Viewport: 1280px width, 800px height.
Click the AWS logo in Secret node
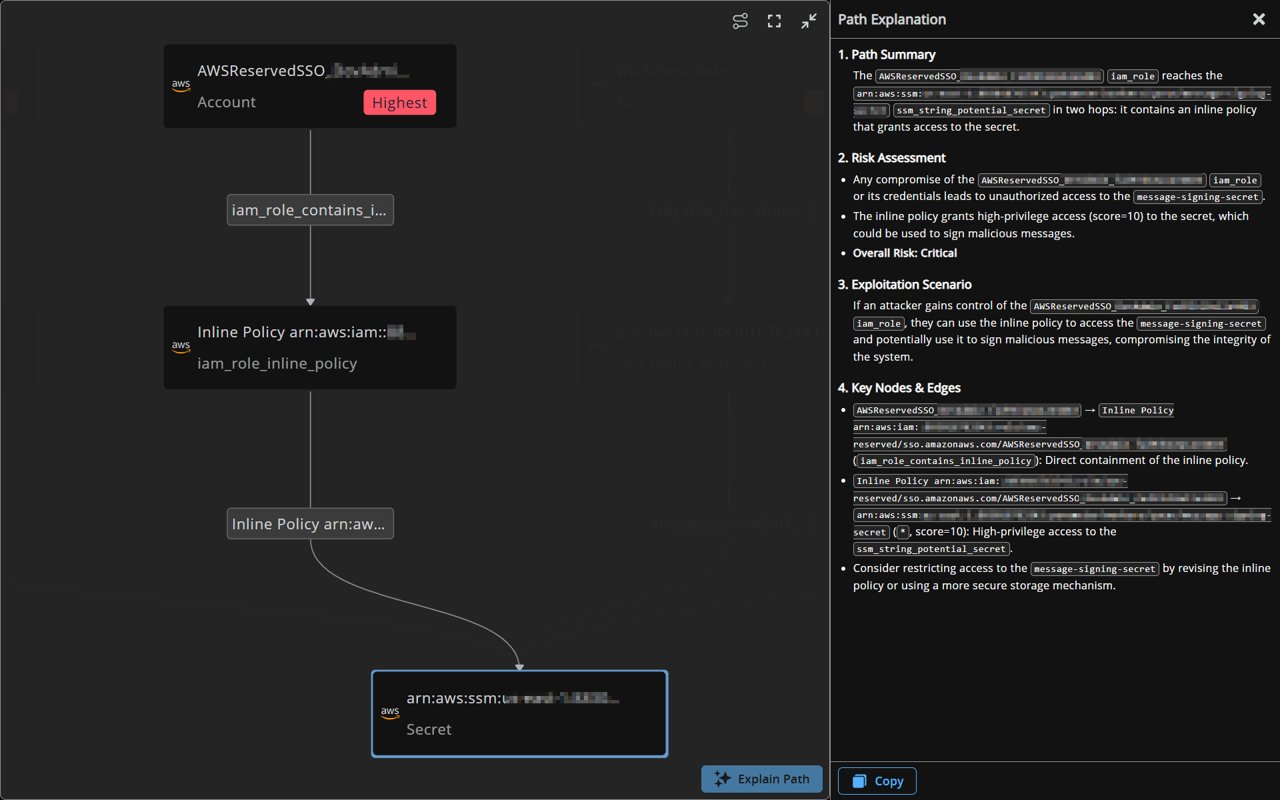pos(390,713)
